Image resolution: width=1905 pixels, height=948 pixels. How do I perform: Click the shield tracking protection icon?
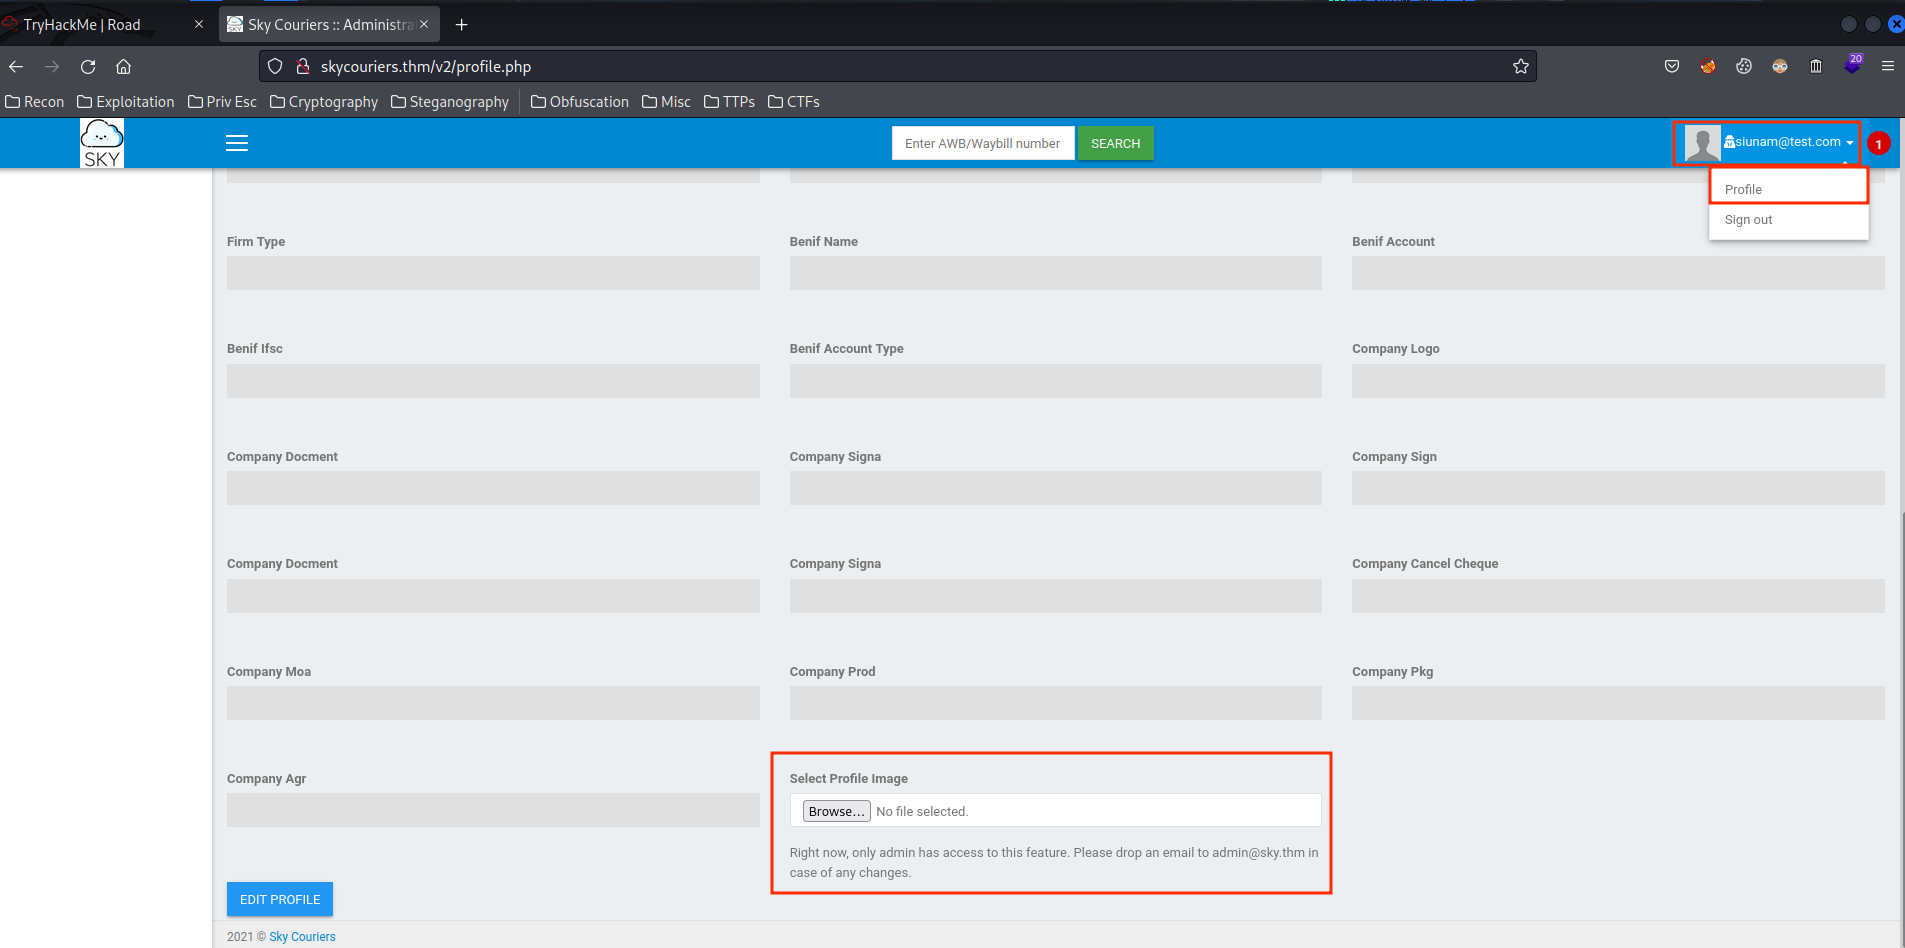tap(275, 67)
